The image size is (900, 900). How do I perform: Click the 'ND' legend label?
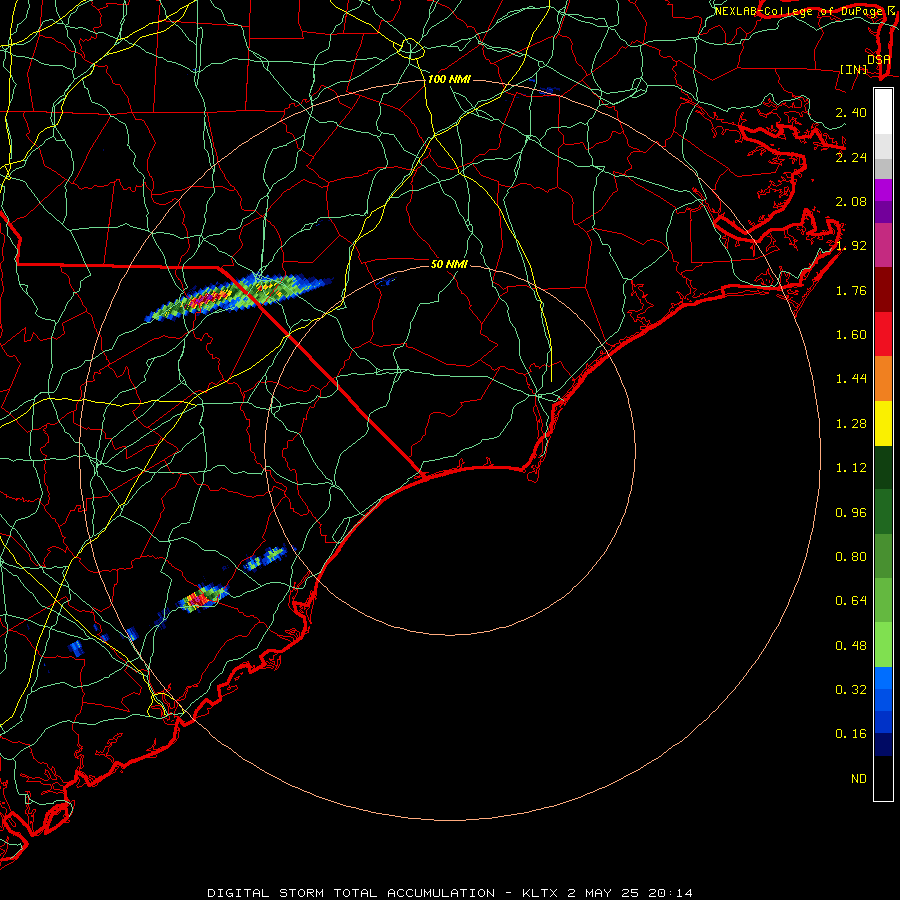click(859, 779)
